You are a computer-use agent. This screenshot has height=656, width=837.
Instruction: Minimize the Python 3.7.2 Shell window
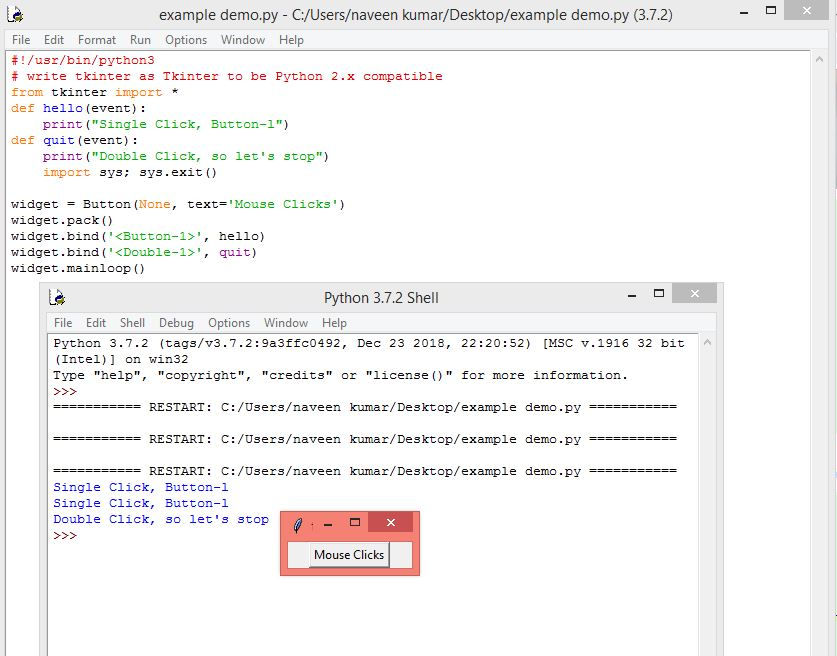632,295
